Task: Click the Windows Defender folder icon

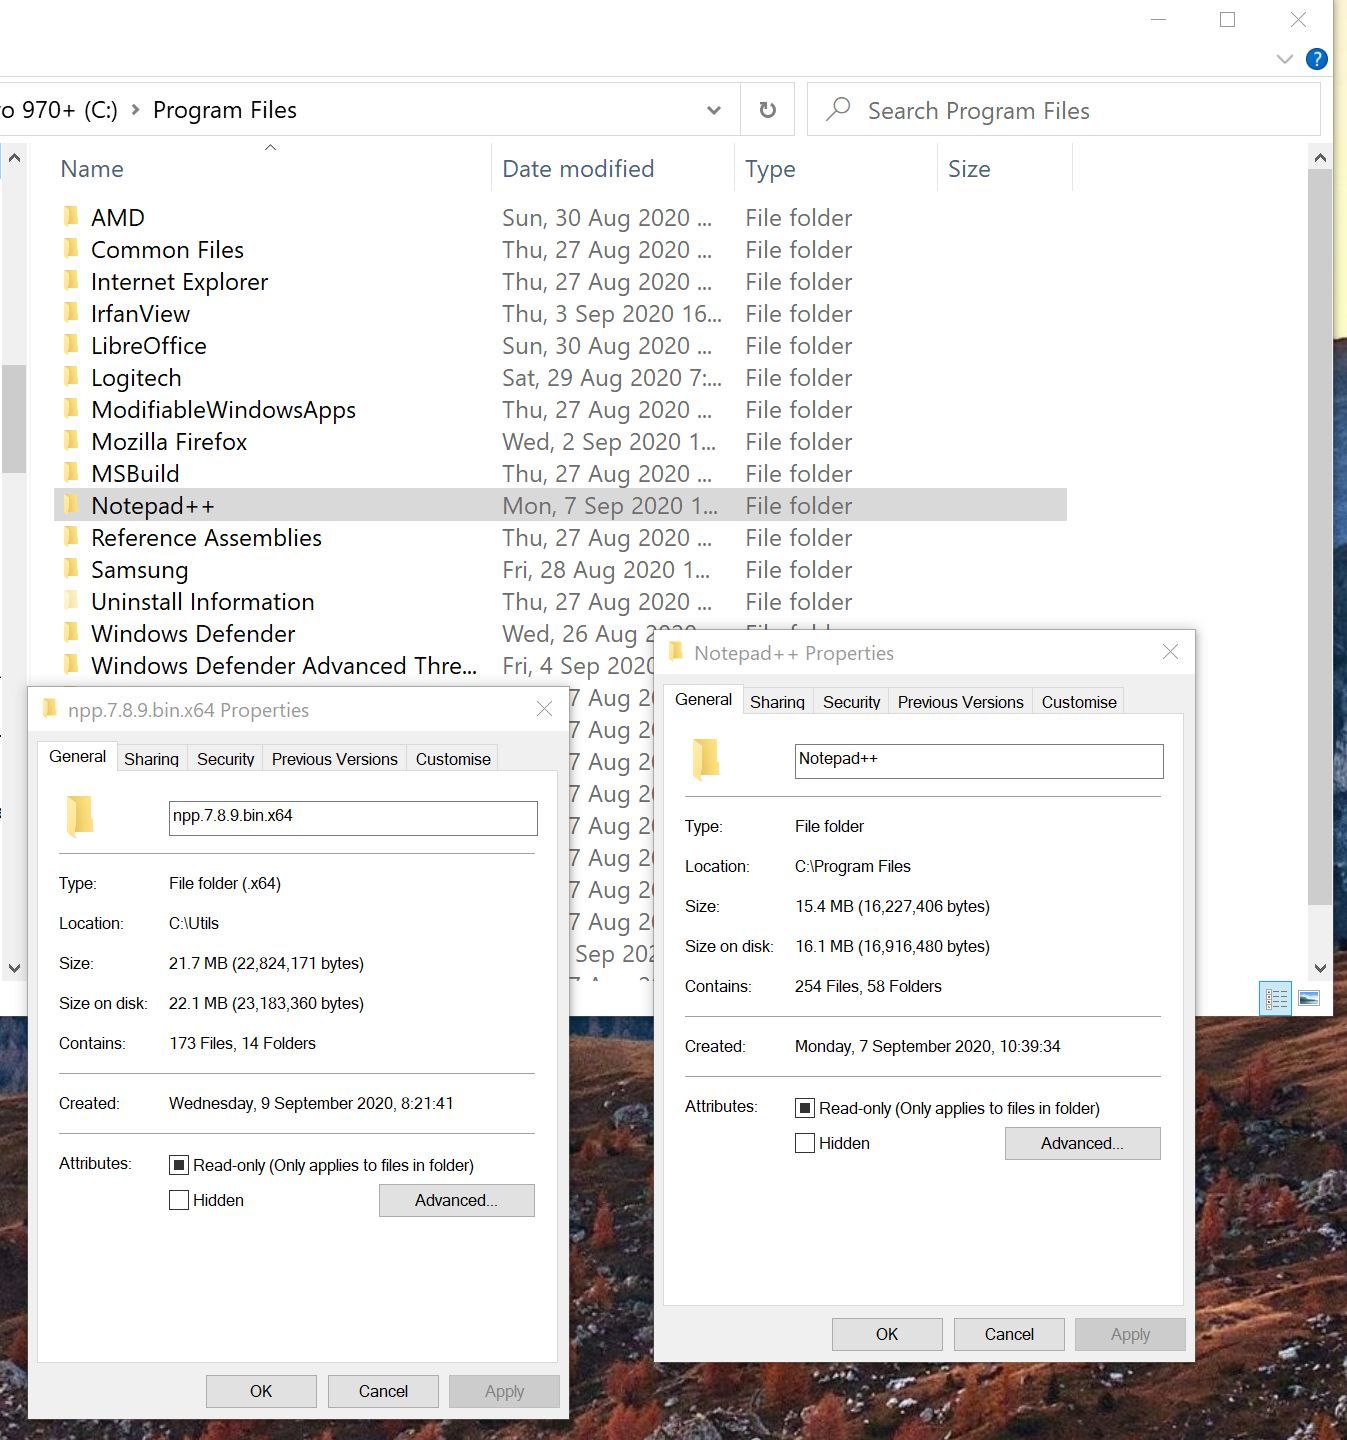Action: tap(71, 633)
